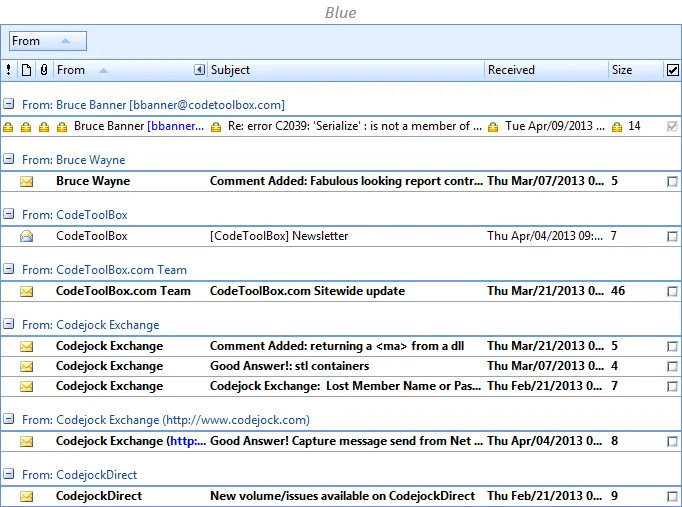Screen dimensions: 682x507
Task: Click the http: link in Codejock Exchange sender cell
Action: (x=188, y=441)
